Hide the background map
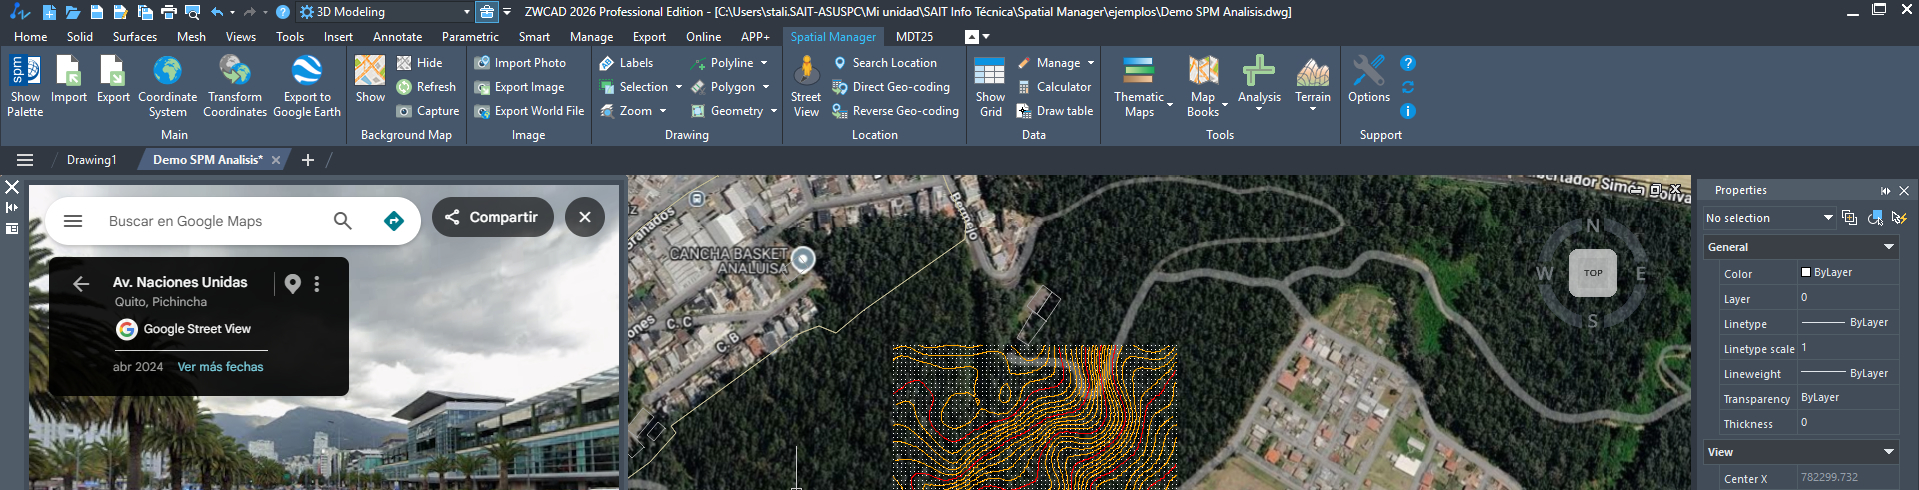Viewport: 1919px width, 490px height. [x=419, y=63]
